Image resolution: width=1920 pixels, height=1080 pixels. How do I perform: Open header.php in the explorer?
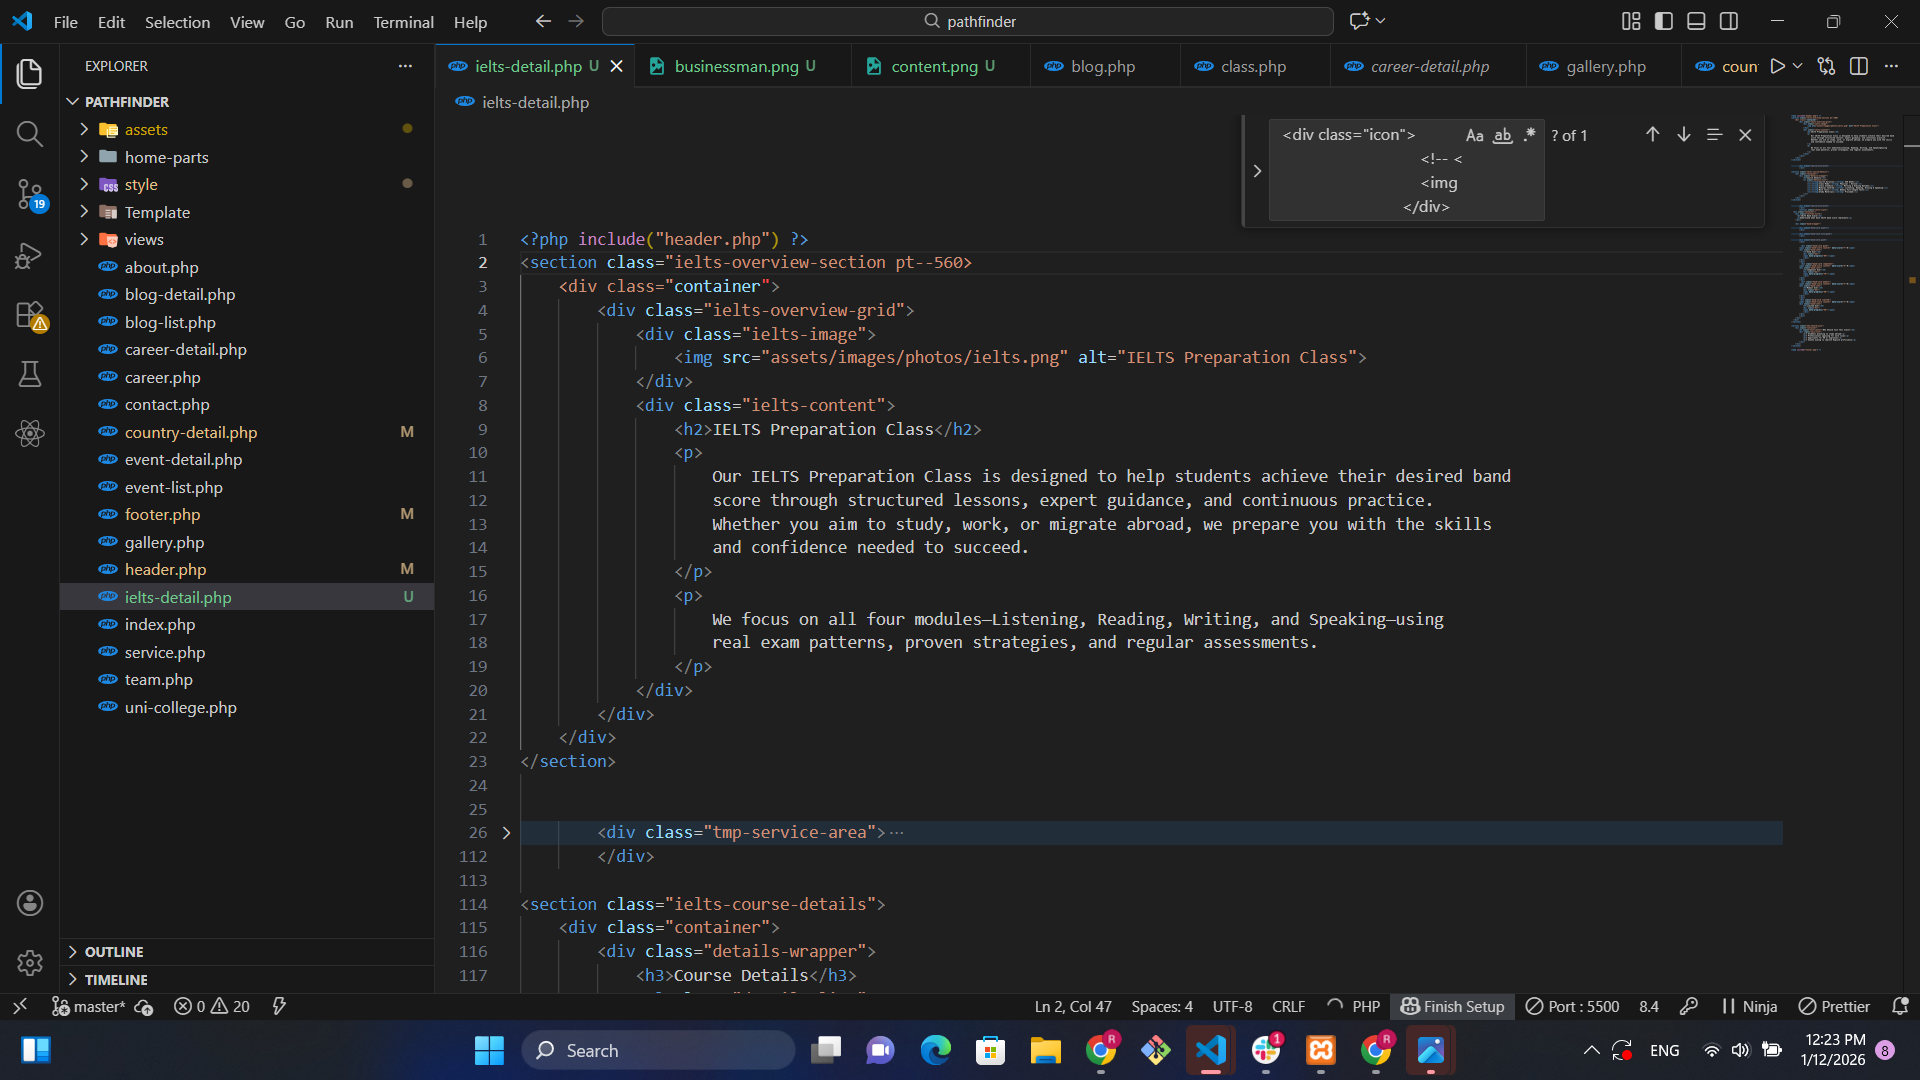[165, 570]
